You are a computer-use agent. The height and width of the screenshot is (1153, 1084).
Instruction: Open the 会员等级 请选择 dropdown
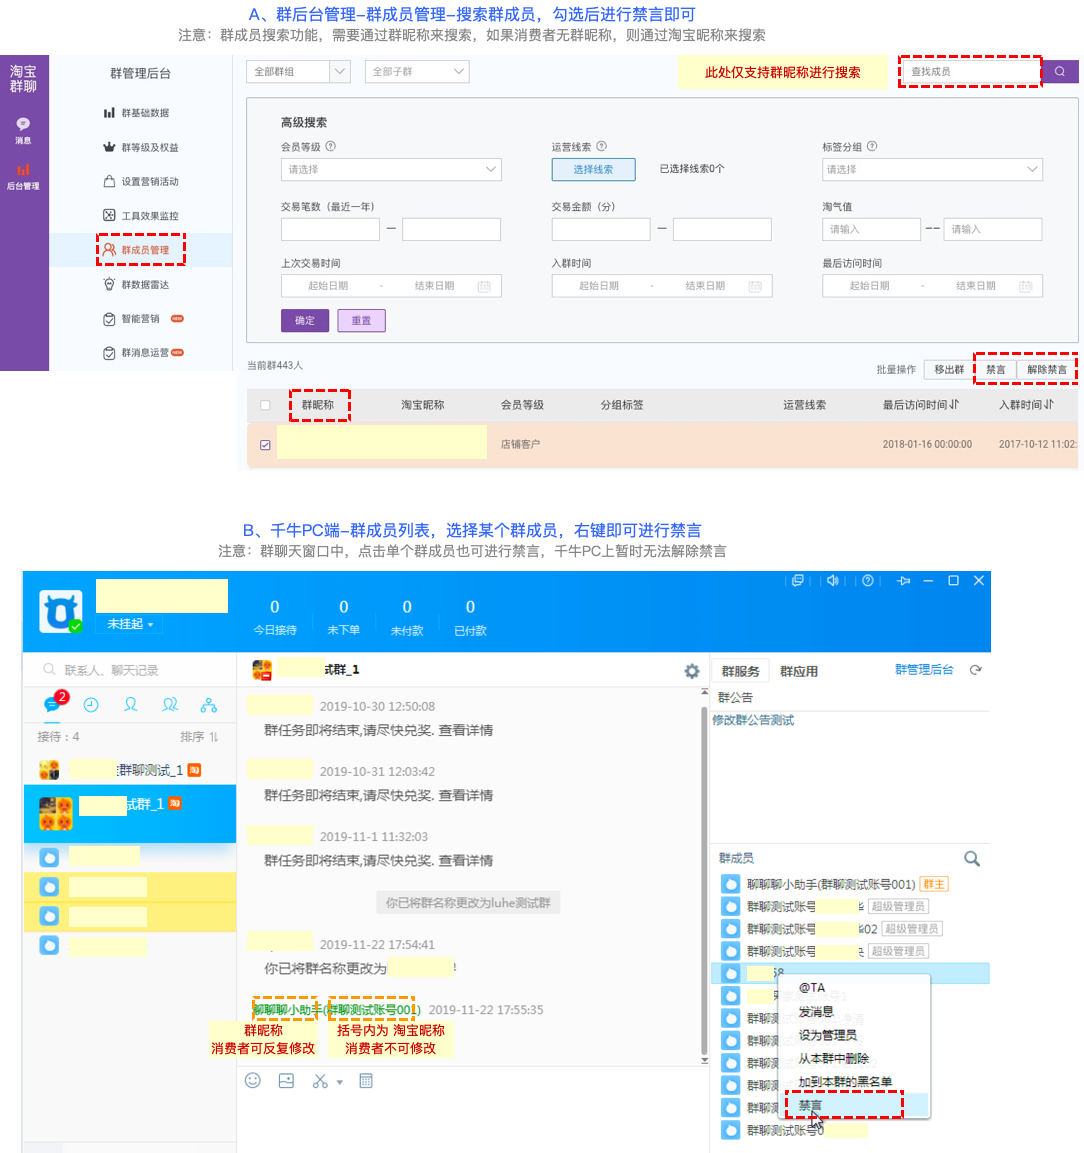point(391,169)
